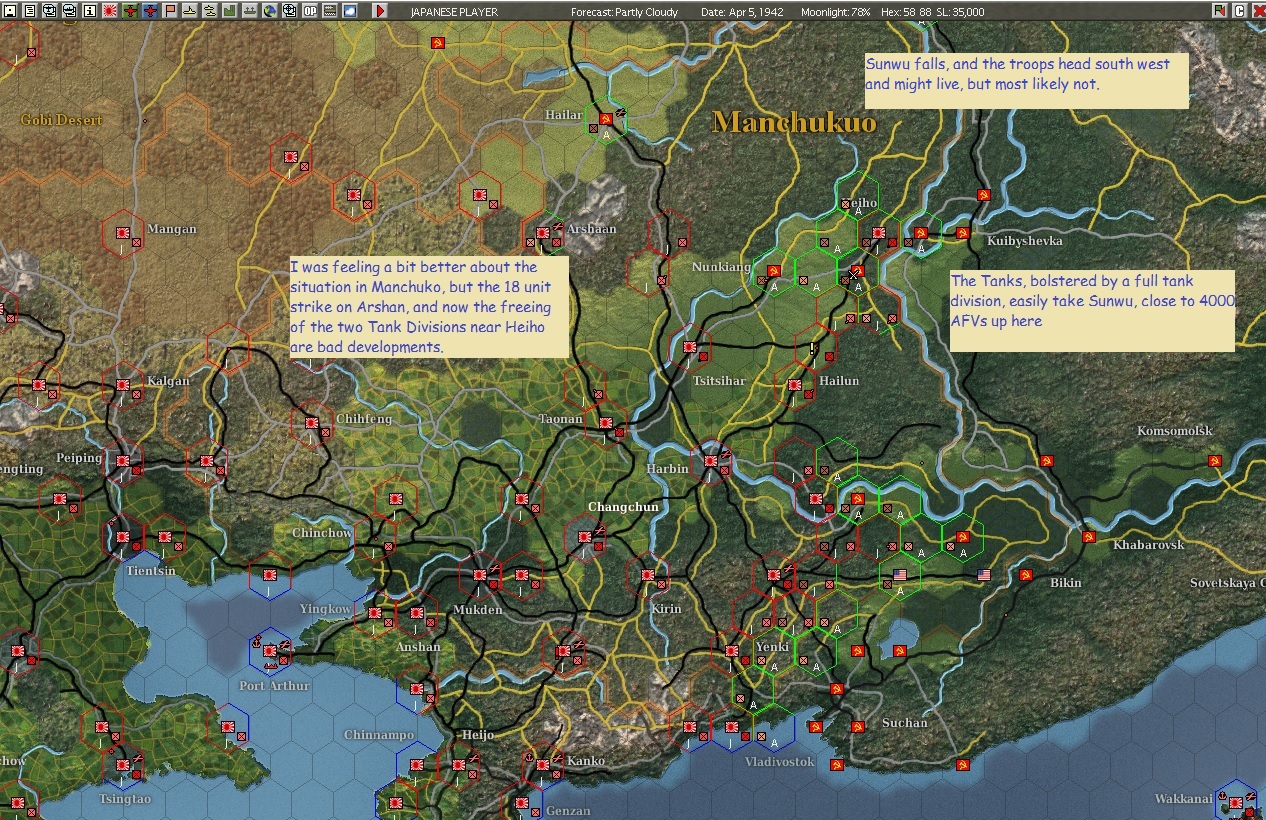Click the 'Nunkiang' city label
This screenshot has width=1266, height=820.
(721, 267)
